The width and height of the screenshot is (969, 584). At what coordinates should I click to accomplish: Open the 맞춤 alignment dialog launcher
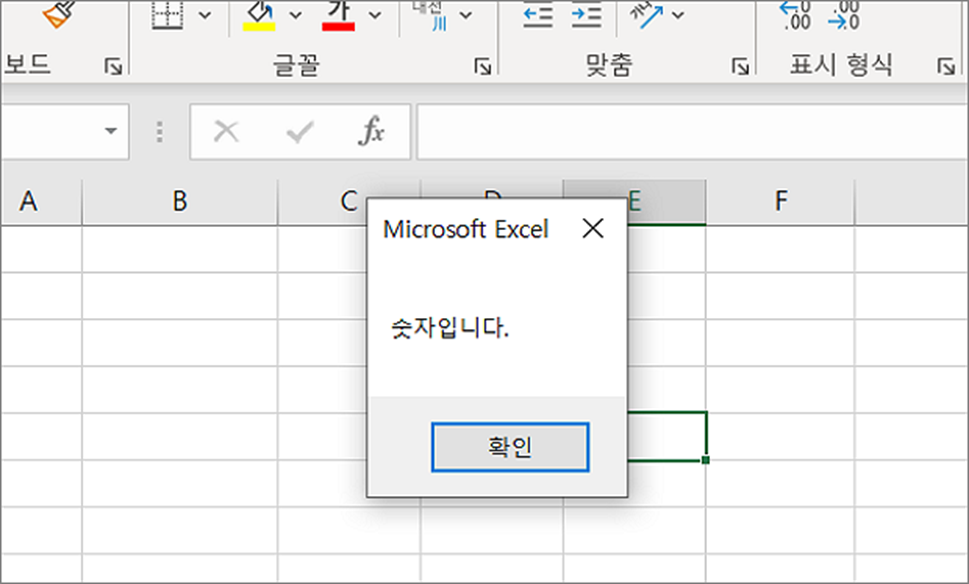[740, 66]
